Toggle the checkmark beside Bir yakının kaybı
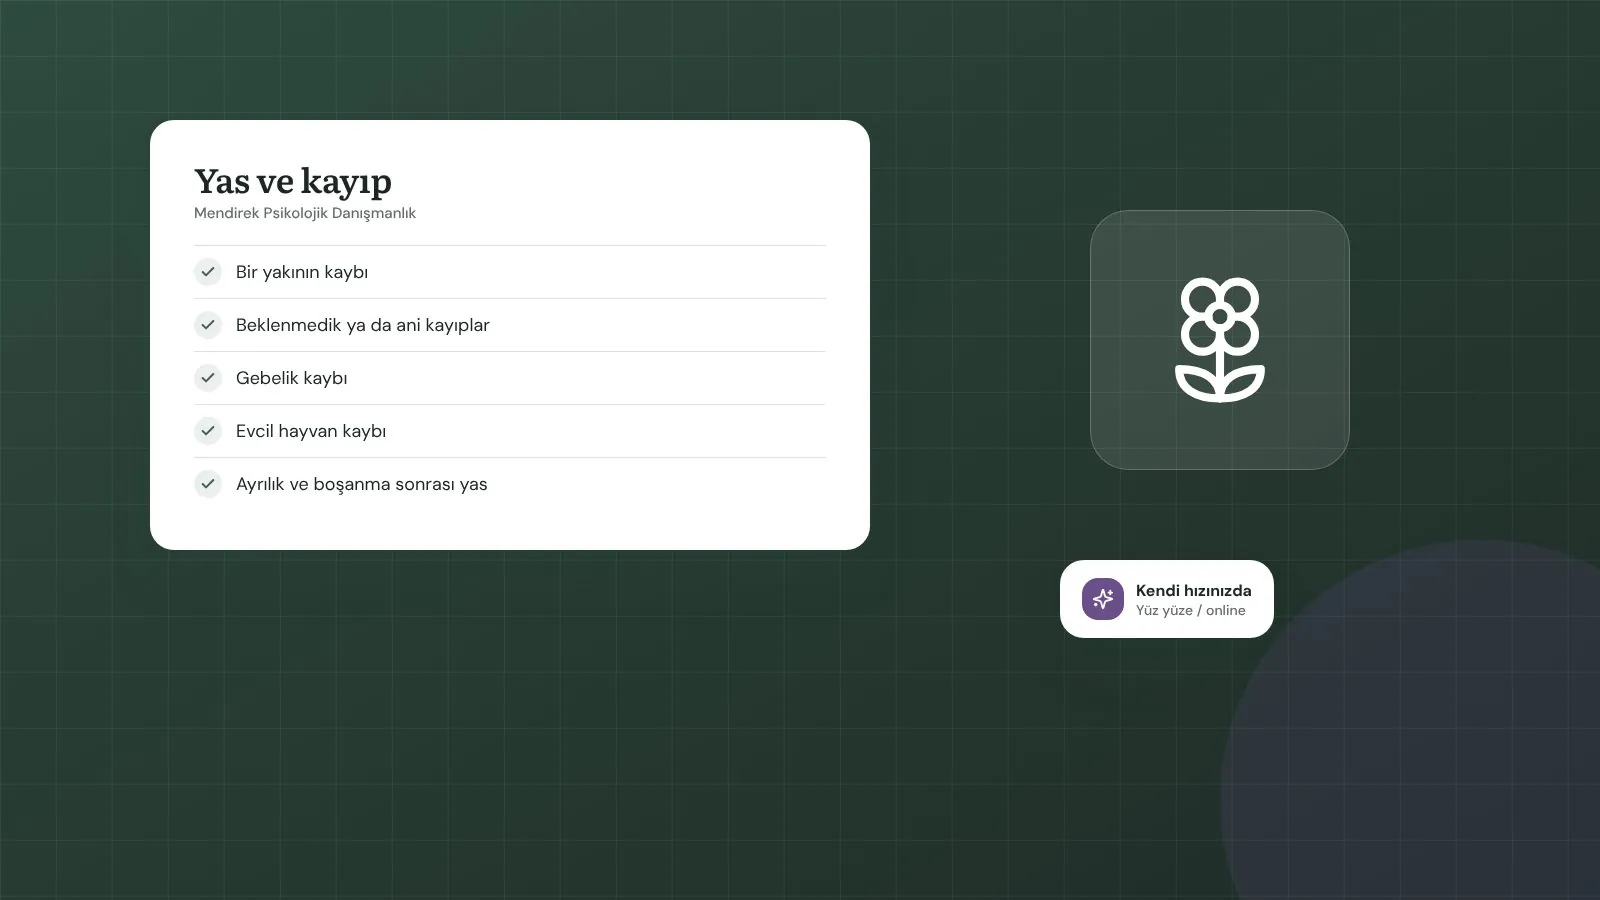This screenshot has height=900, width=1600. (208, 272)
